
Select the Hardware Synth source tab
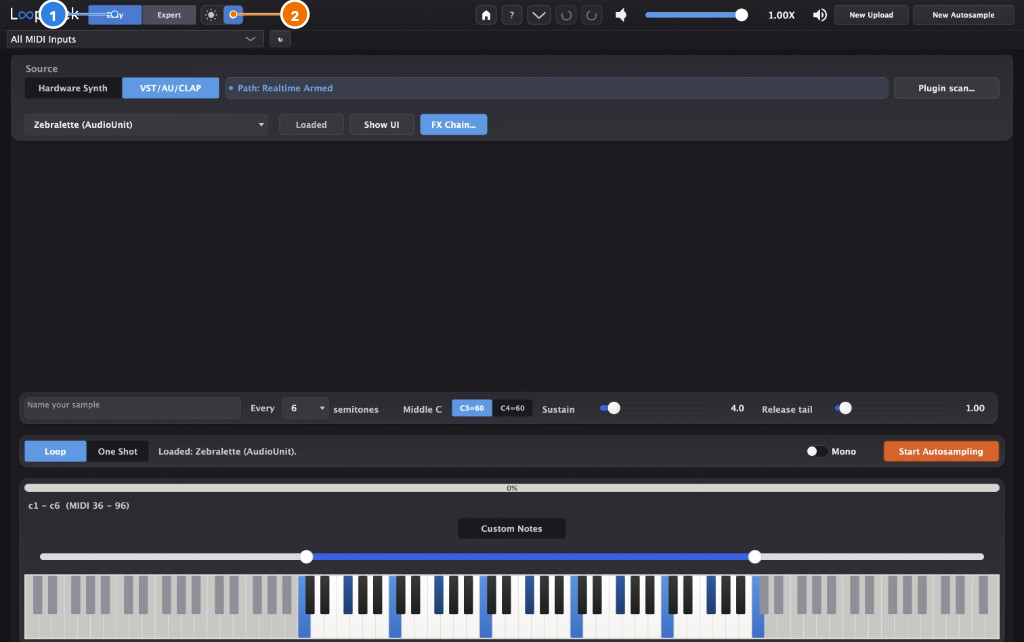[73, 88]
